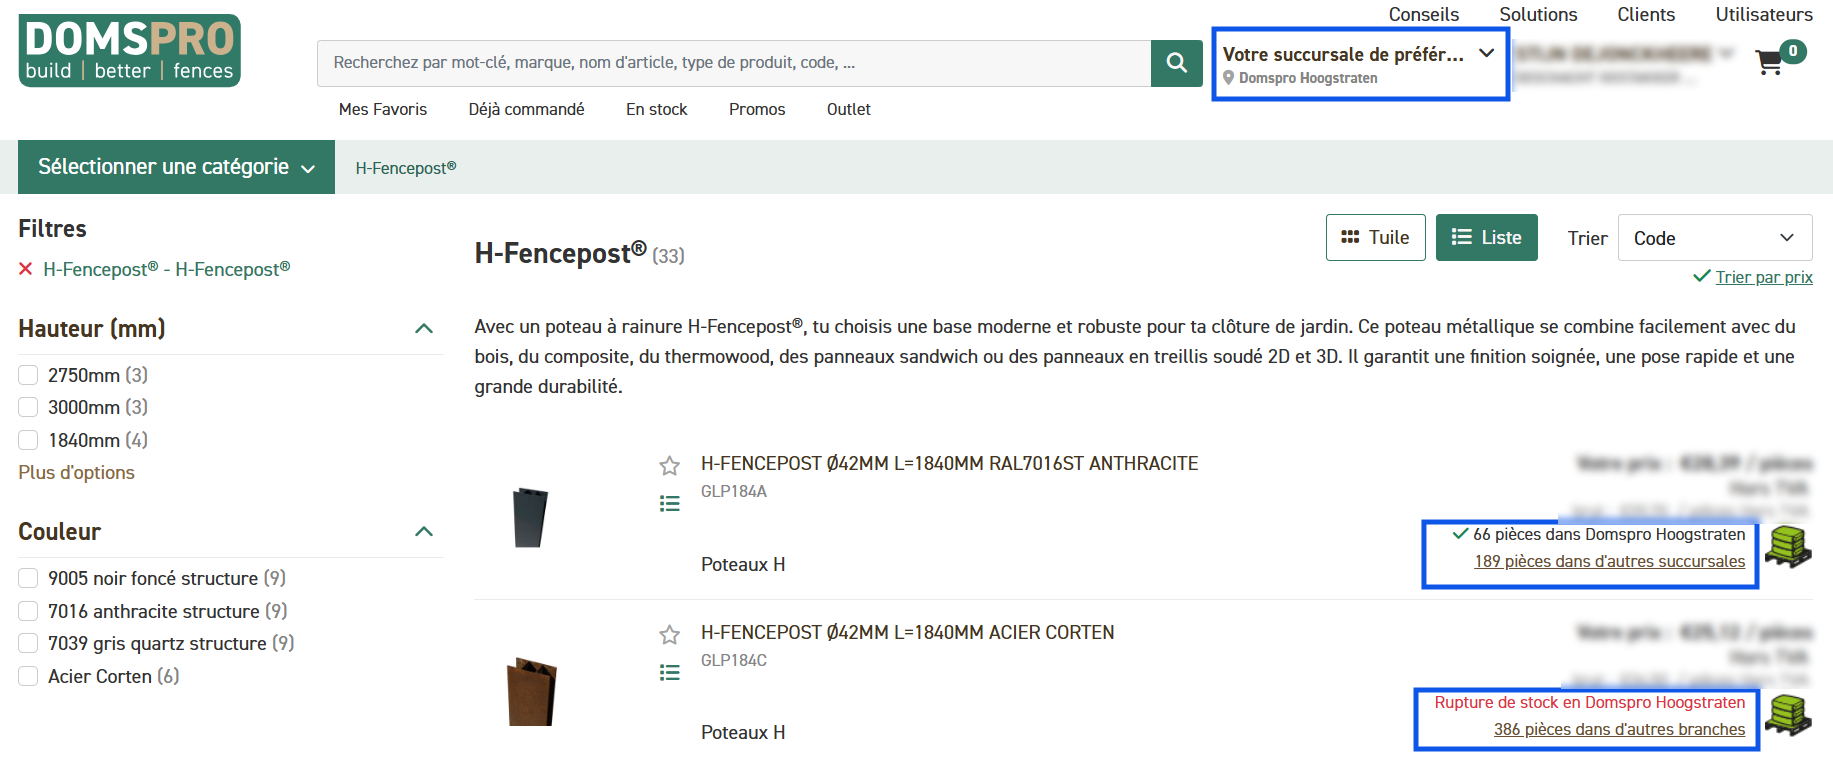Open the Conseils menu

(x=1424, y=14)
